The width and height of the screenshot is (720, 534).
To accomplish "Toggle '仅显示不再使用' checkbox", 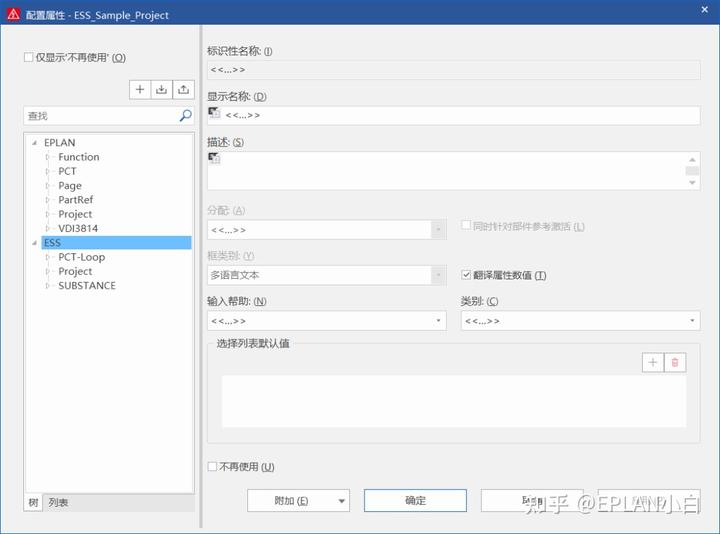I will pyautogui.click(x=28, y=57).
